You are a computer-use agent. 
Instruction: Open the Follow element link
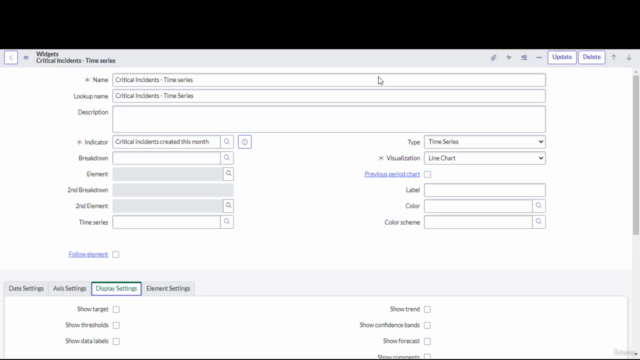88,254
